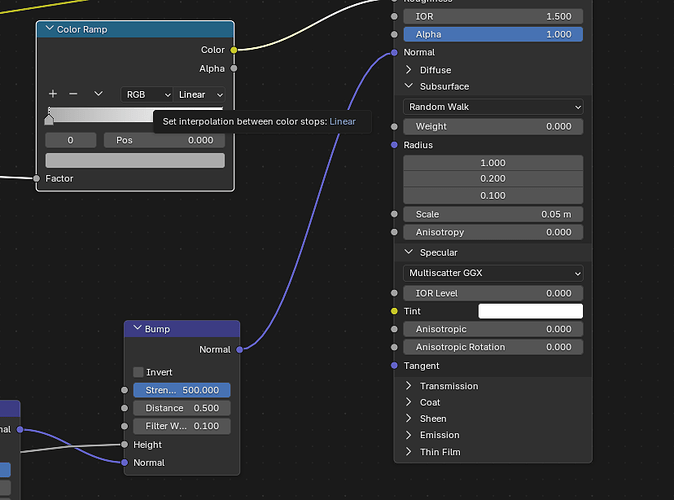Remove color stop with minus icon
Screen dimensions: 674x500
(74, 94)
